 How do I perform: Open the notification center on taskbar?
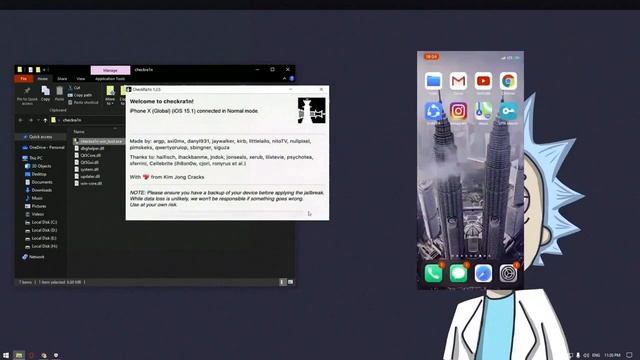(x=629, y=356)
